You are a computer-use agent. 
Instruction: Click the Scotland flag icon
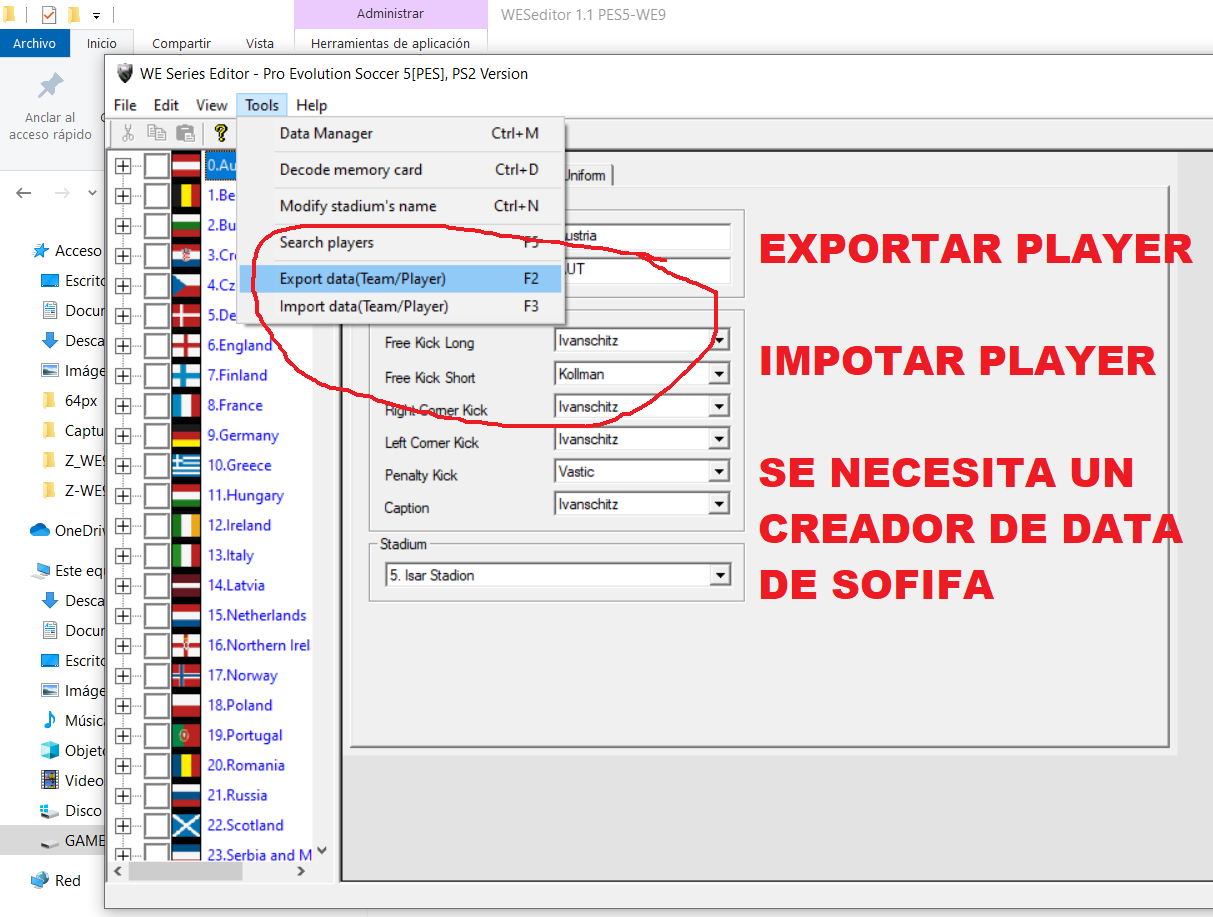186,825
